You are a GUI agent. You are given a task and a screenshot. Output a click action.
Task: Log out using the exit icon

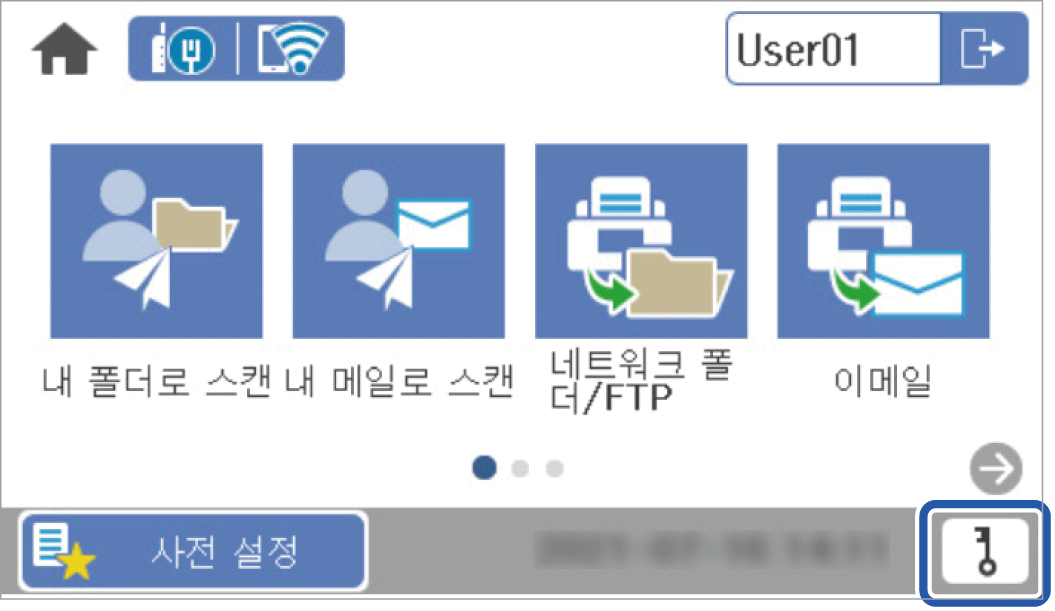(x=984, y=48)
